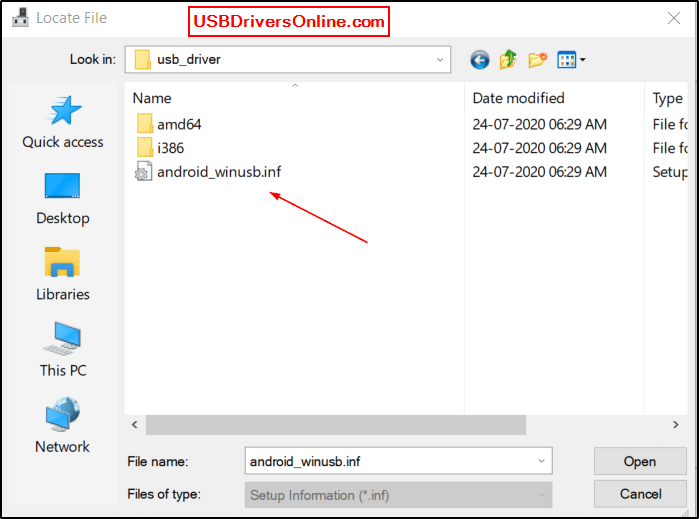Open the View menu icon

coord(571,60)
